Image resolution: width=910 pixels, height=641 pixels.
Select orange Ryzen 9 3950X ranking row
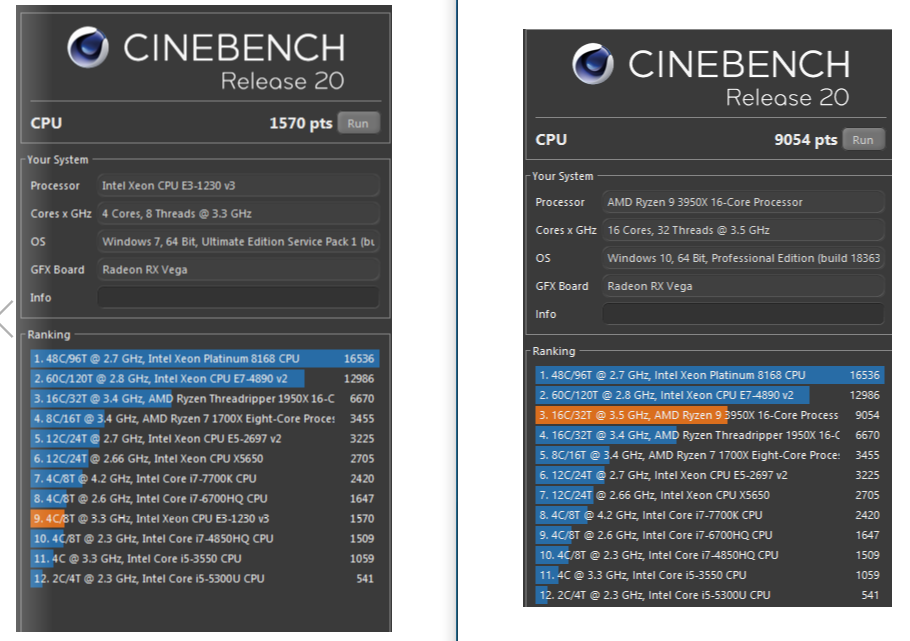pyautogui.click(x=710, y=415)
